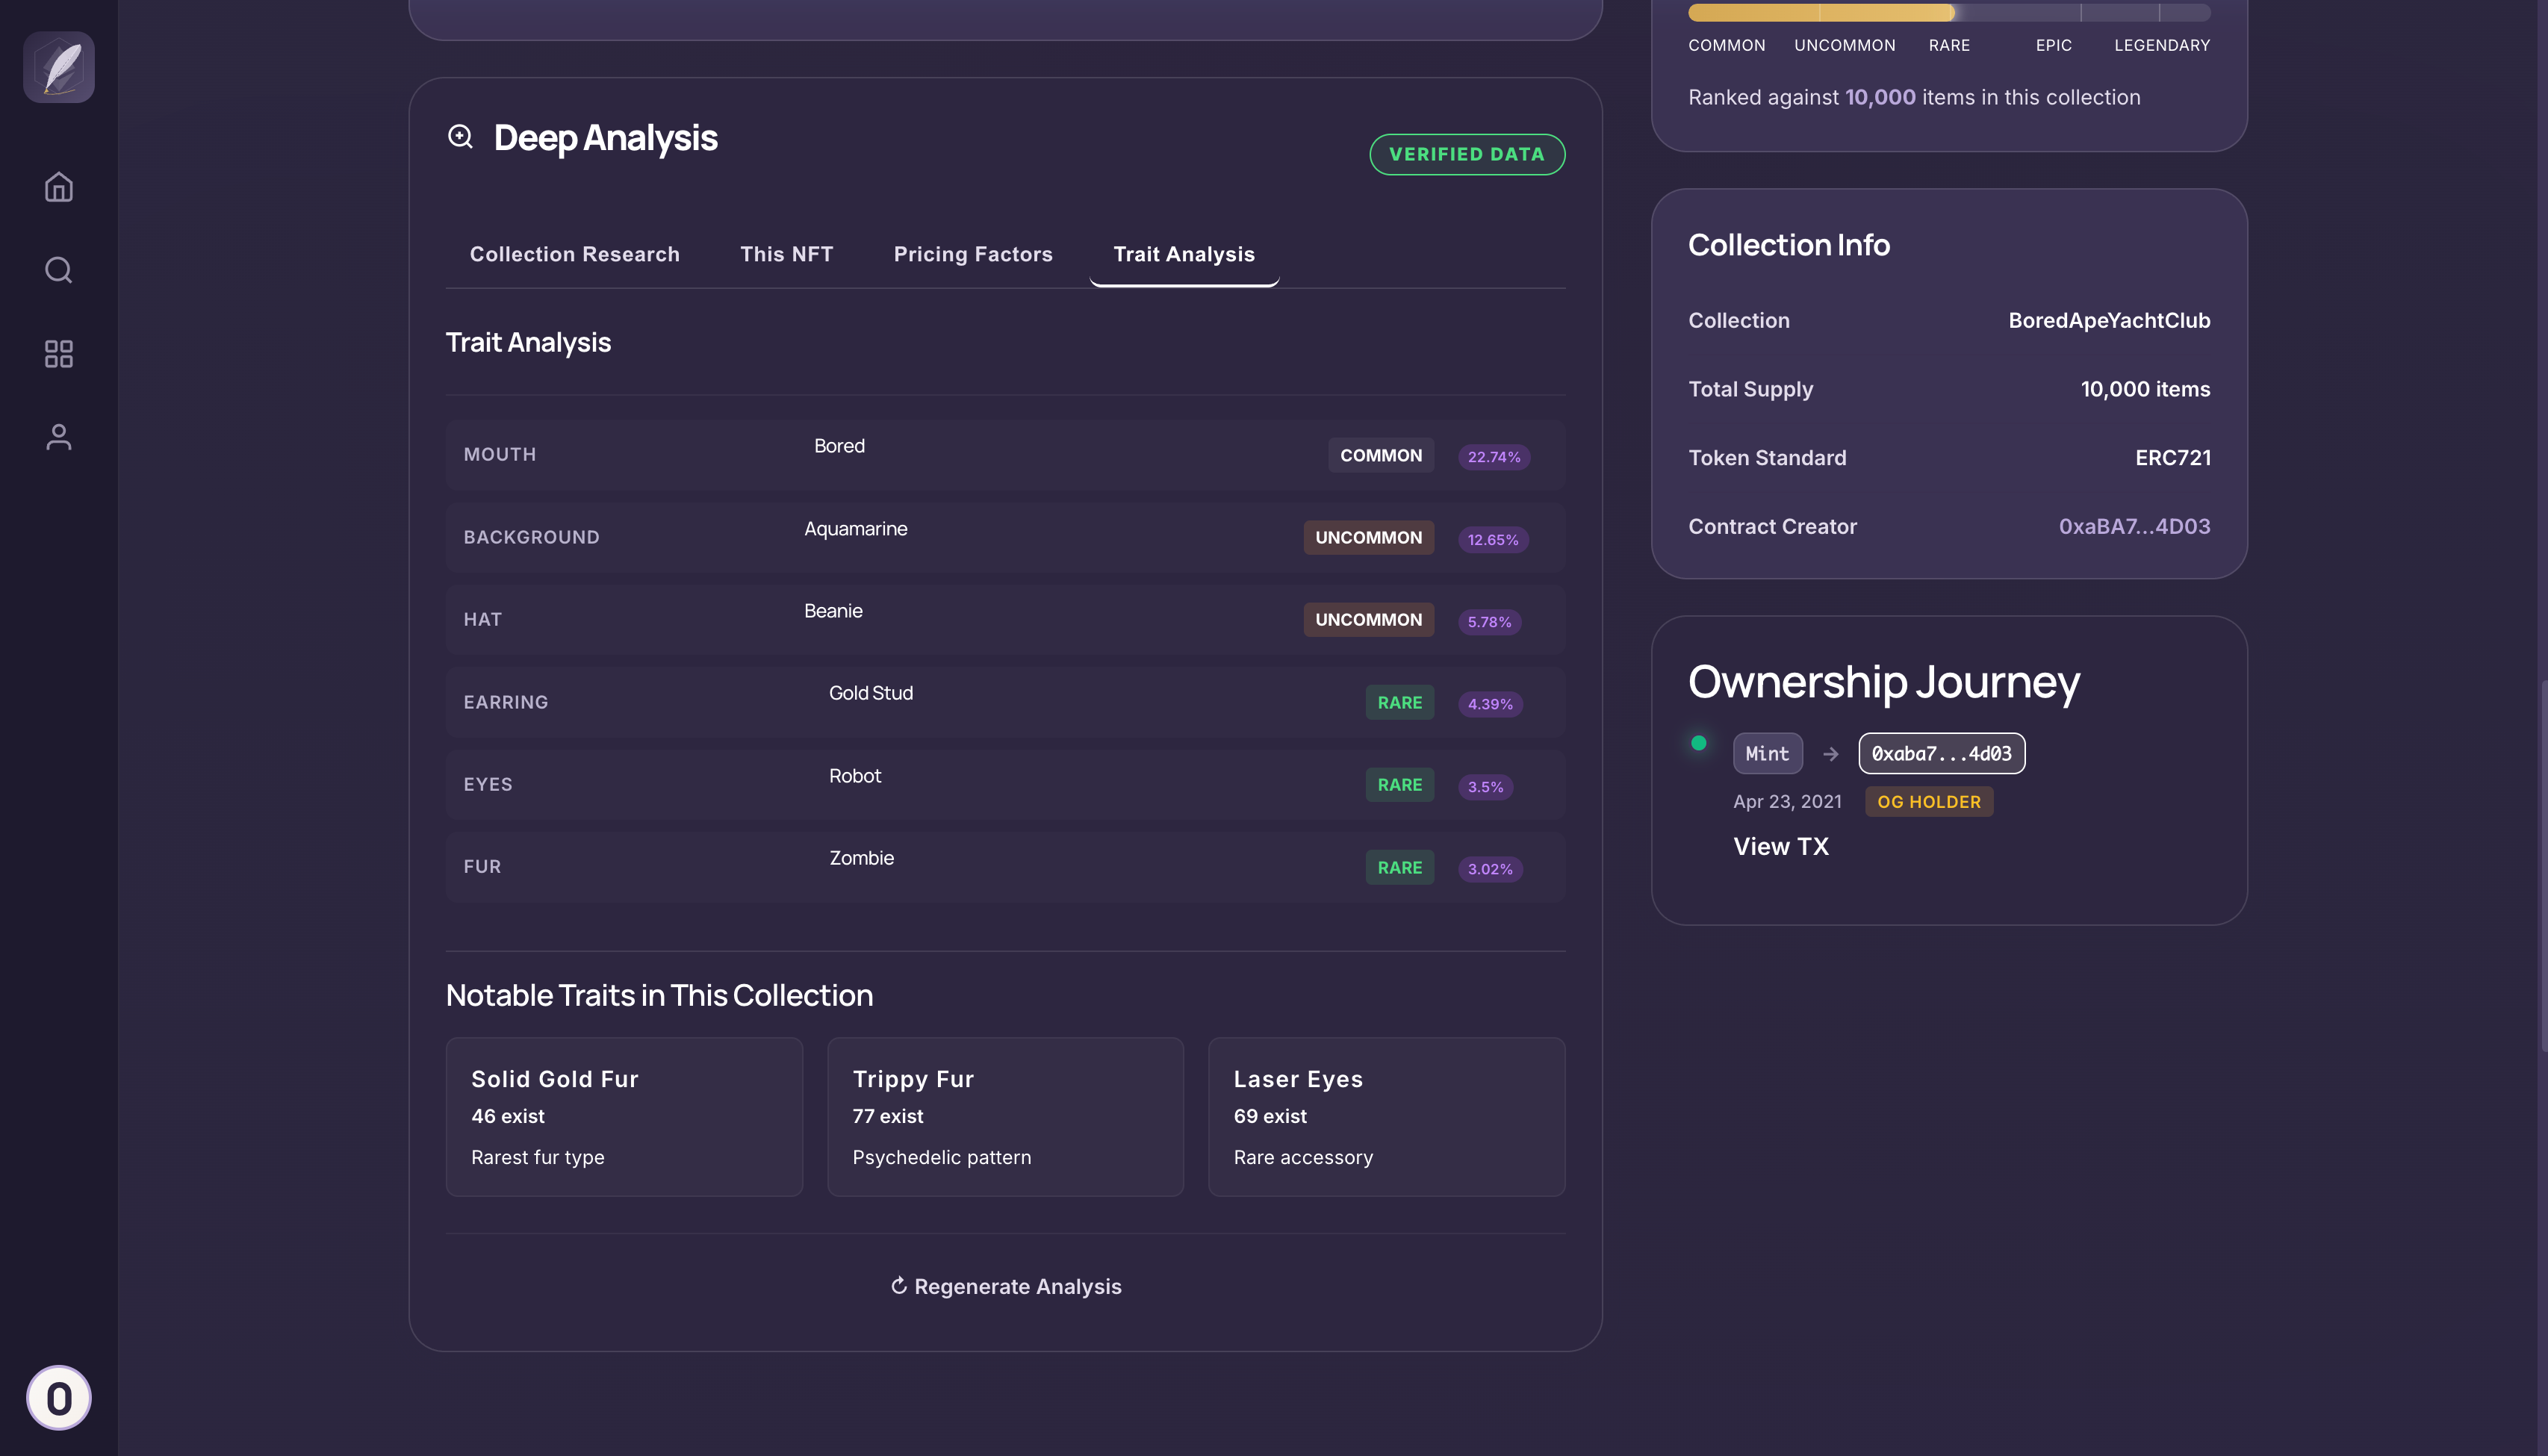2548x1456 pixels.
Task: Select the Trait Analysis tab
Action: (x=1183, y=254)
